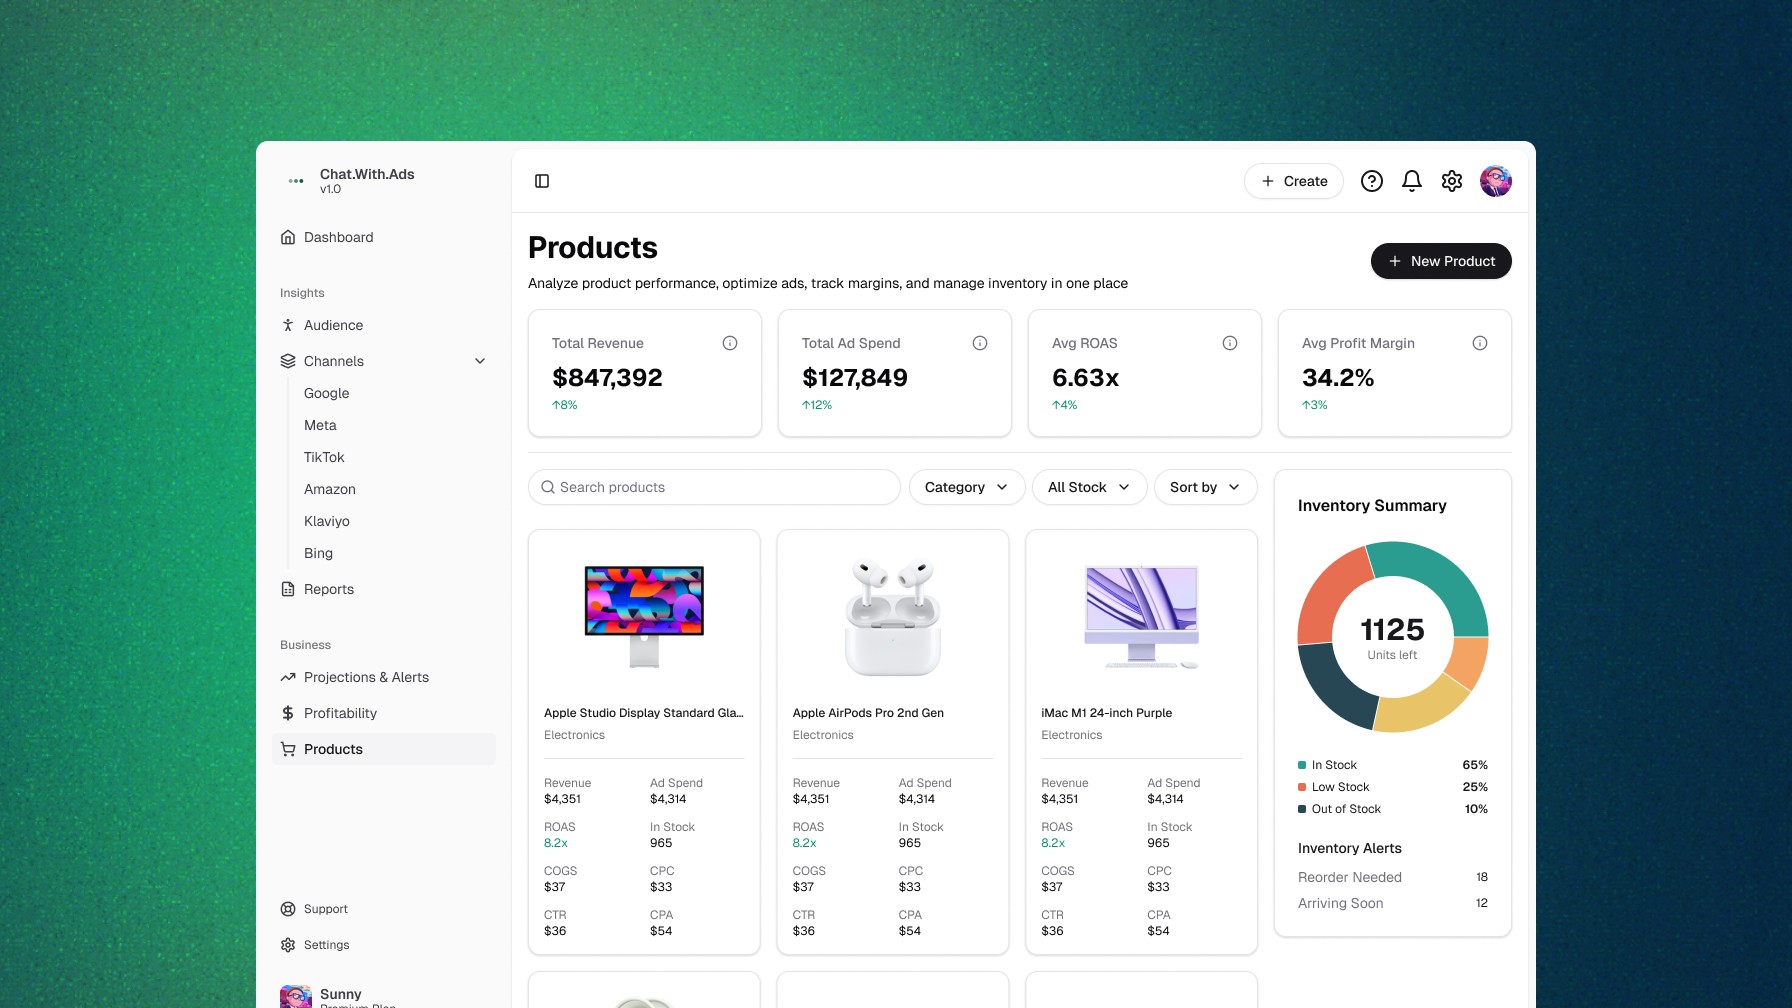The height and width of the screenshot is (1008, 1792).
Task: Open Apple AirPods Pro product image
Action: [893, 616]
